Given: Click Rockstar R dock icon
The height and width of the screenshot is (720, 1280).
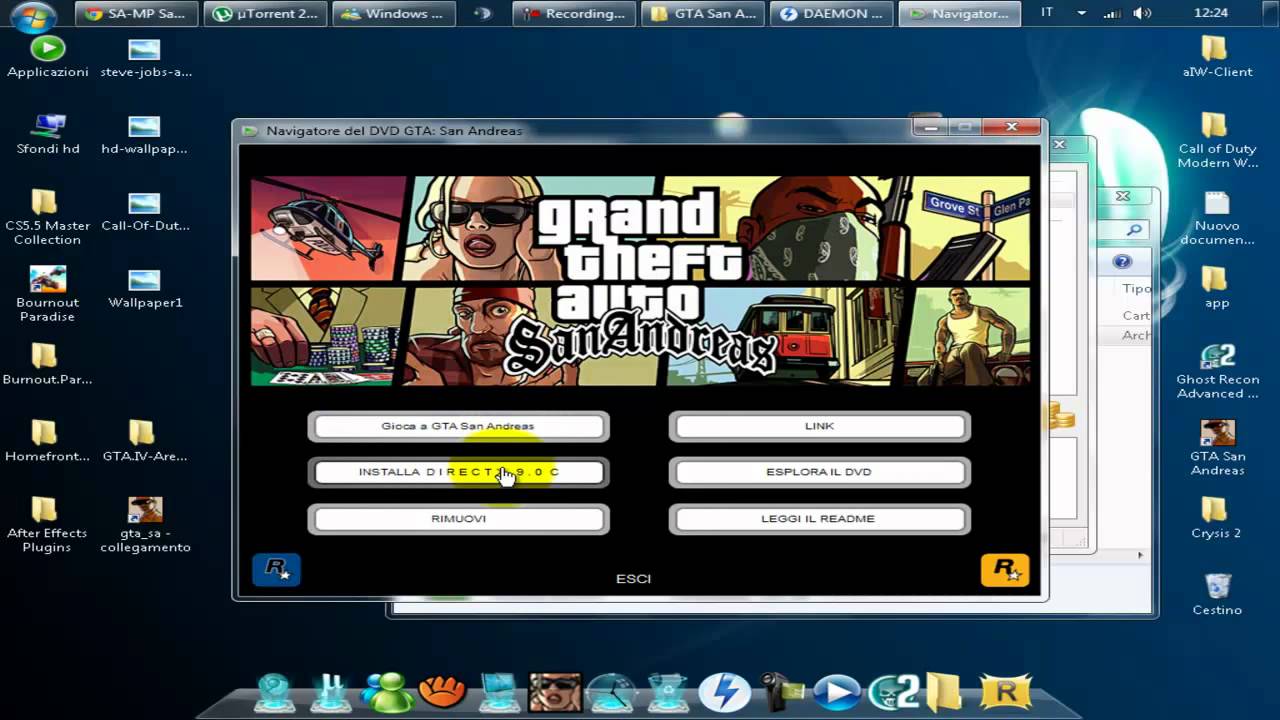Looking at the screenshot, I should (1005, 692).
